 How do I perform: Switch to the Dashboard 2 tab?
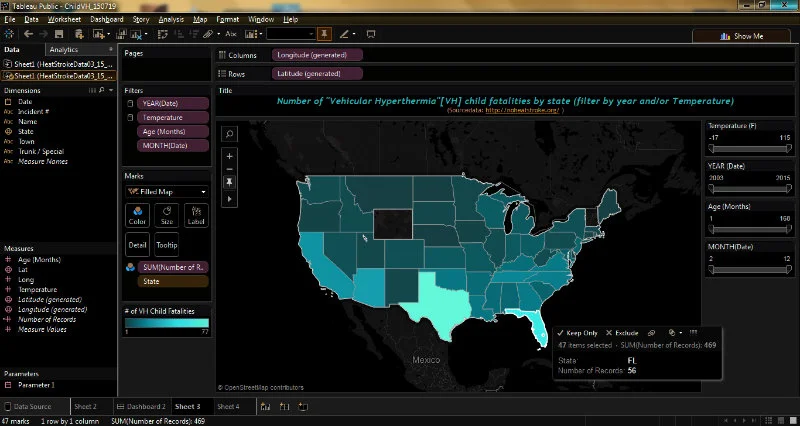tap(141, 407)
